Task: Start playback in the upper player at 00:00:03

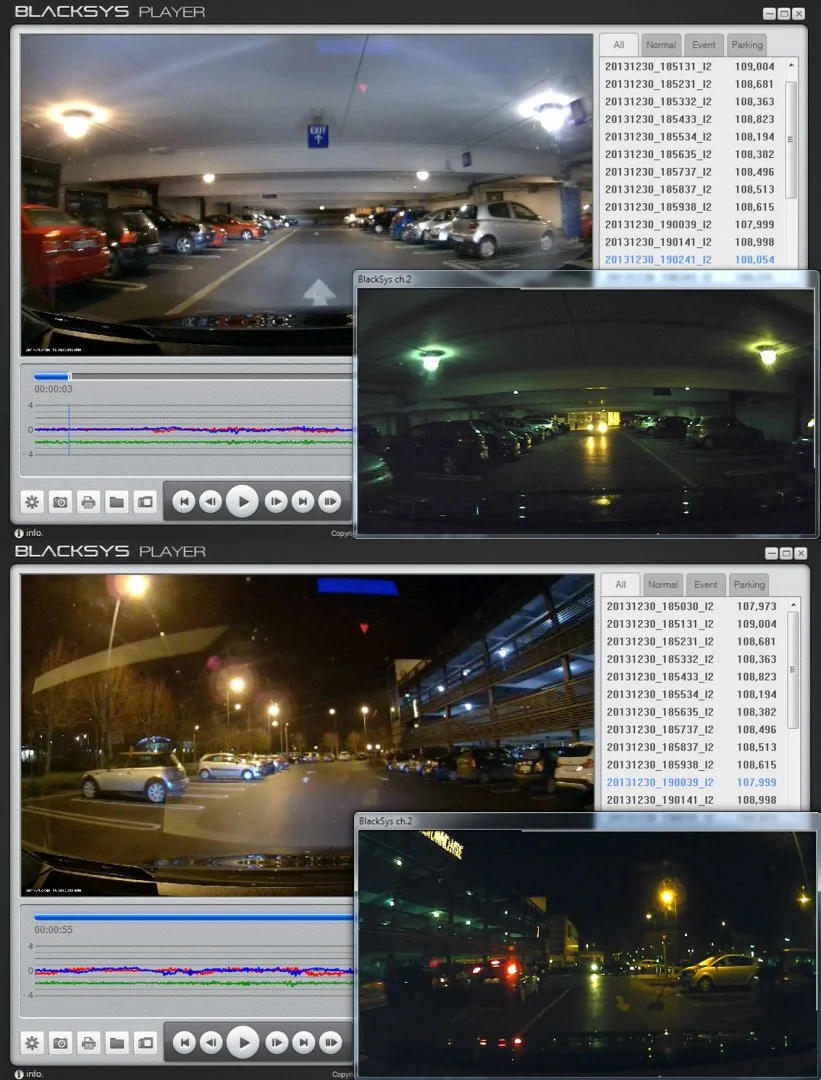Action: 243,501
